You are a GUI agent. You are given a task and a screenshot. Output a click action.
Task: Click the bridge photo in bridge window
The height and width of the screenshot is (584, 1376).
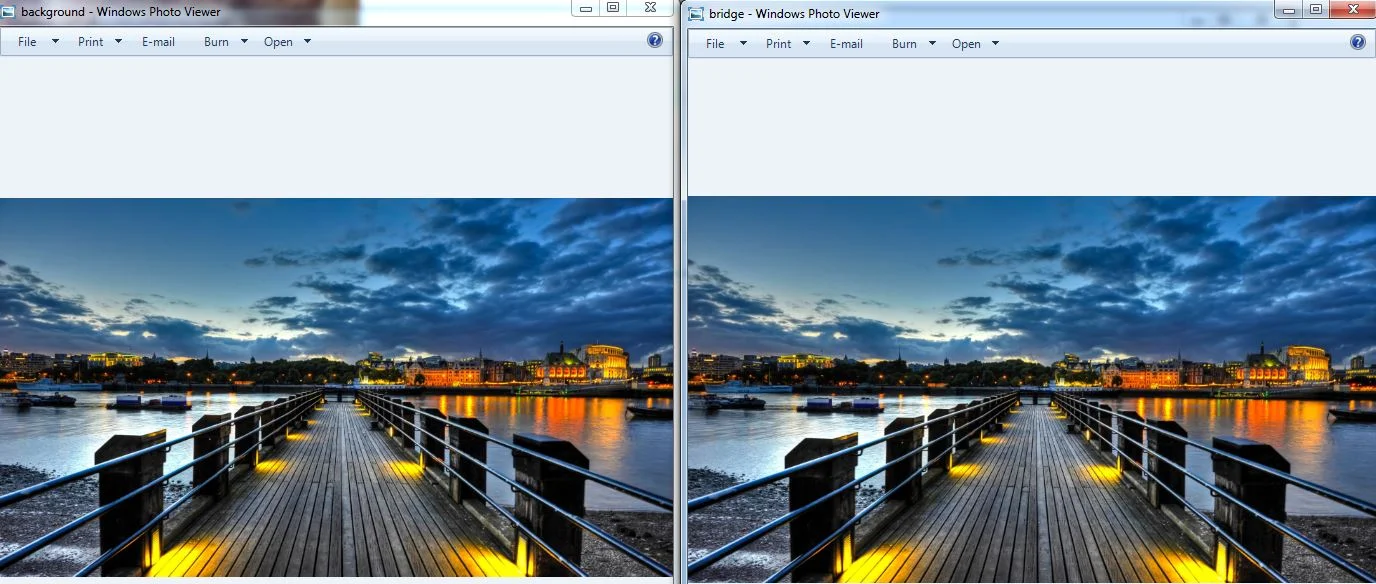1032,390
